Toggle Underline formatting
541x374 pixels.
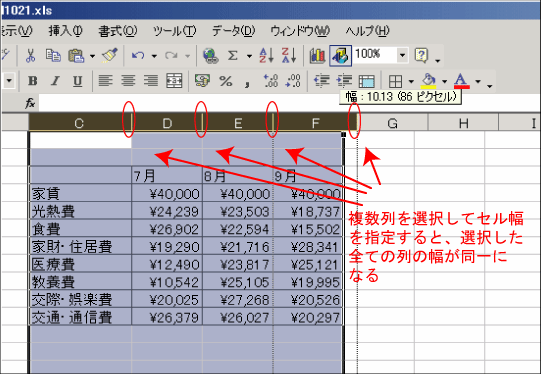click(x=78, y=81)
